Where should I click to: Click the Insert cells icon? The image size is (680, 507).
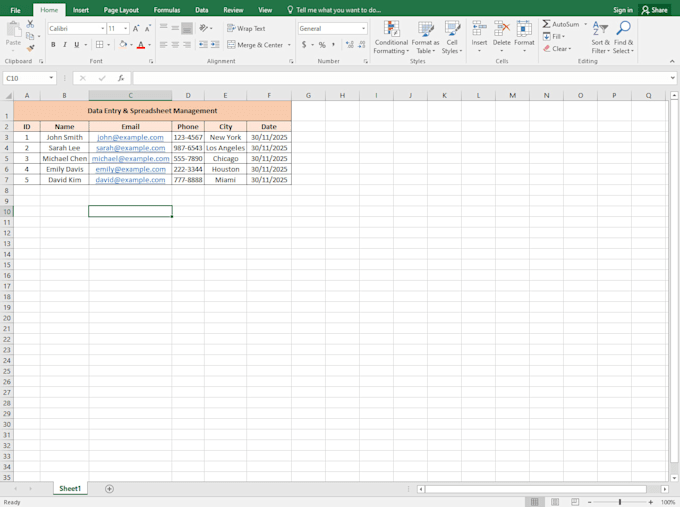click(479, 29)
